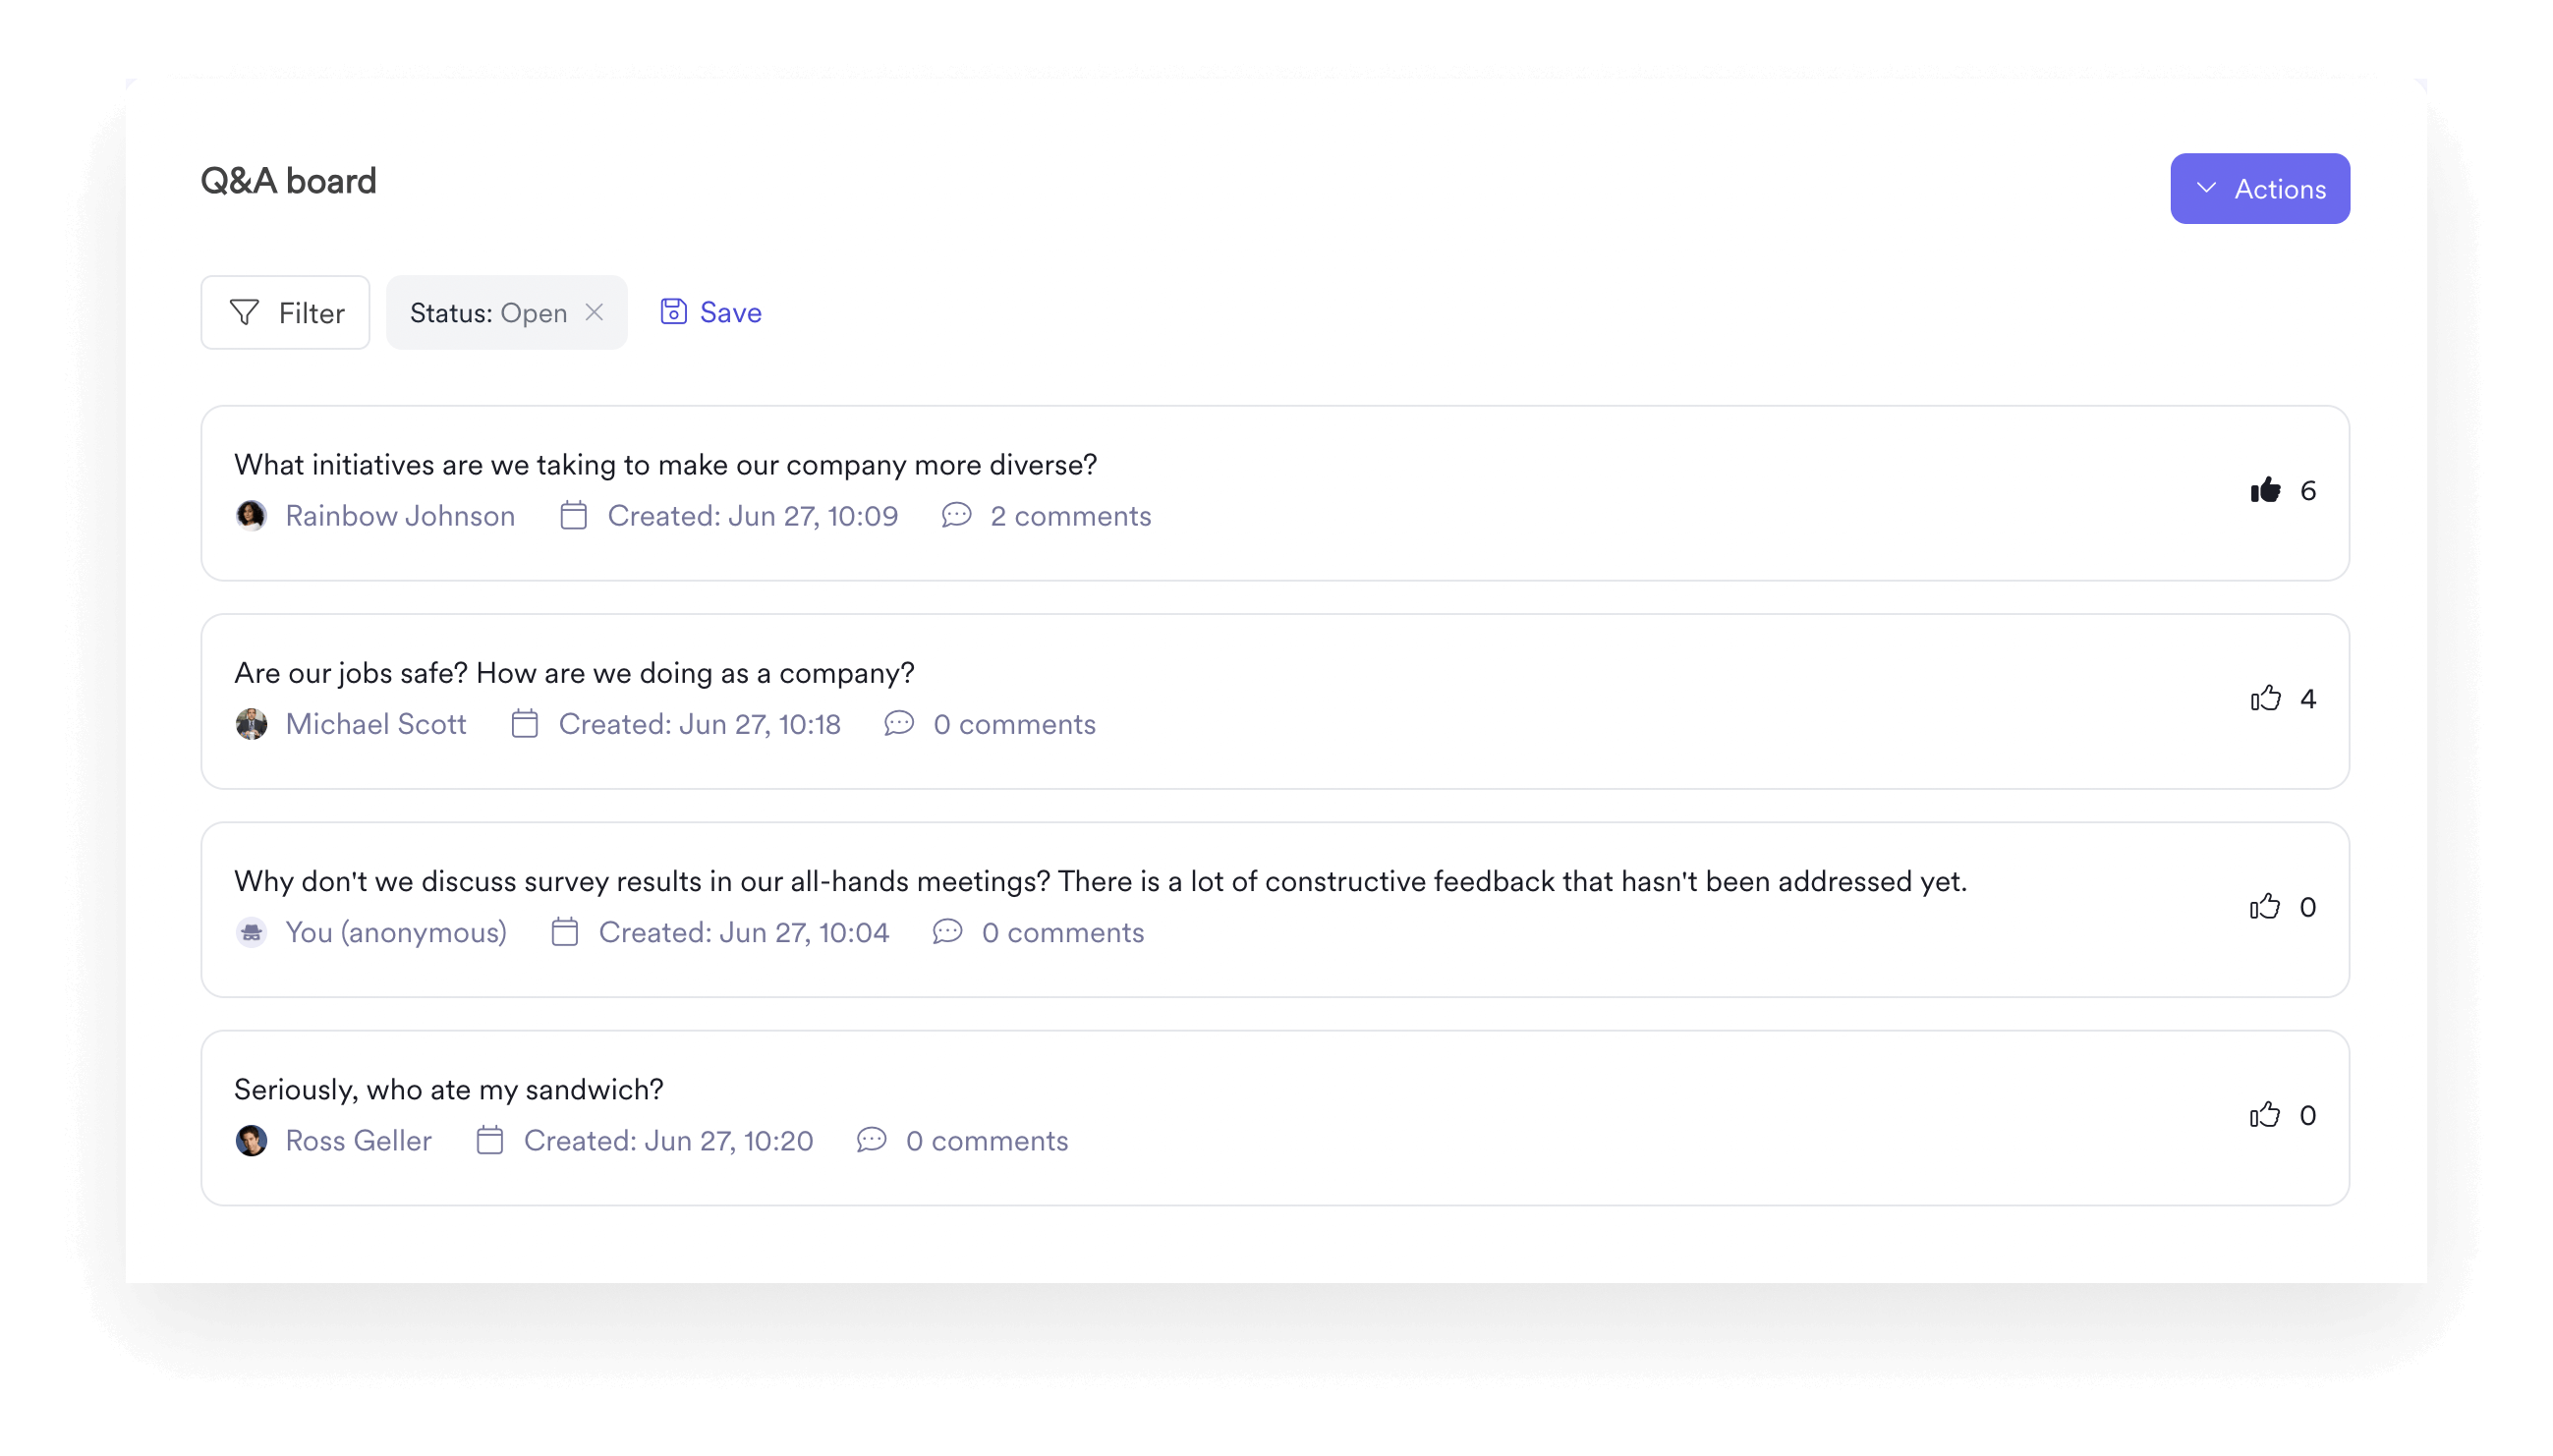
Task: Open the Filter panel
Action: tap(284, 312)
